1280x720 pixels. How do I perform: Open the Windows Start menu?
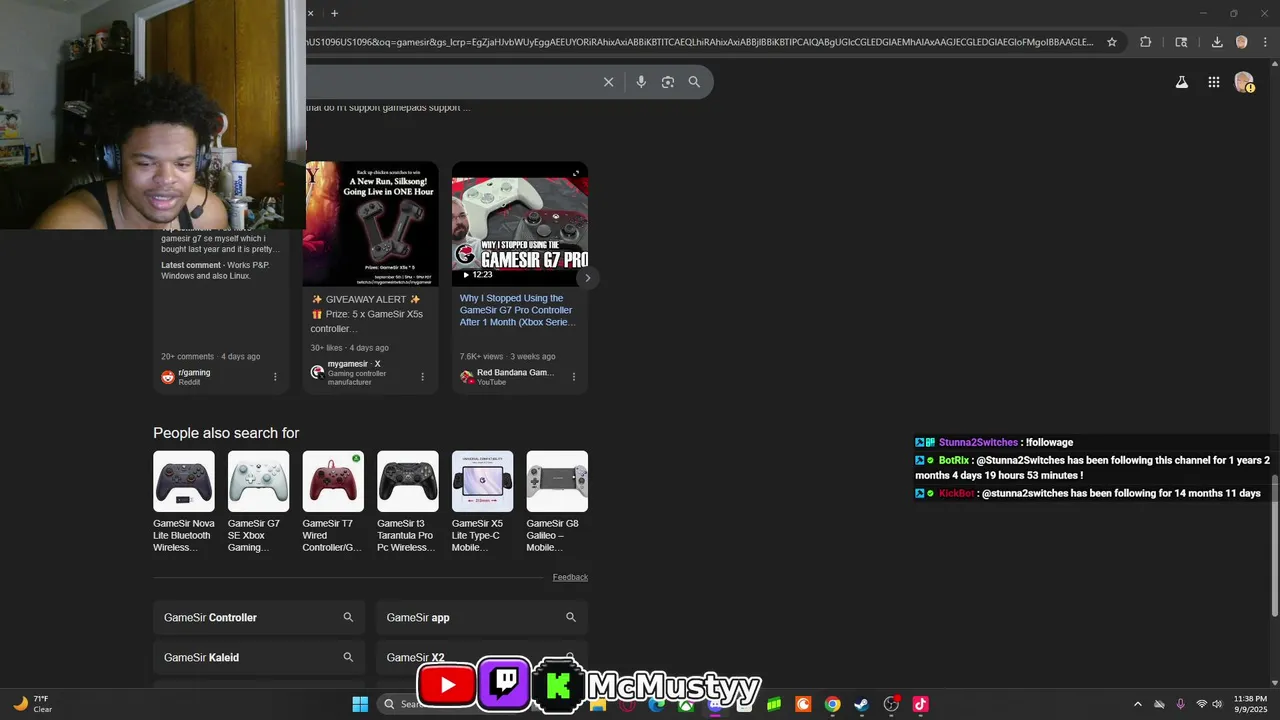click(x=360, y=704)
